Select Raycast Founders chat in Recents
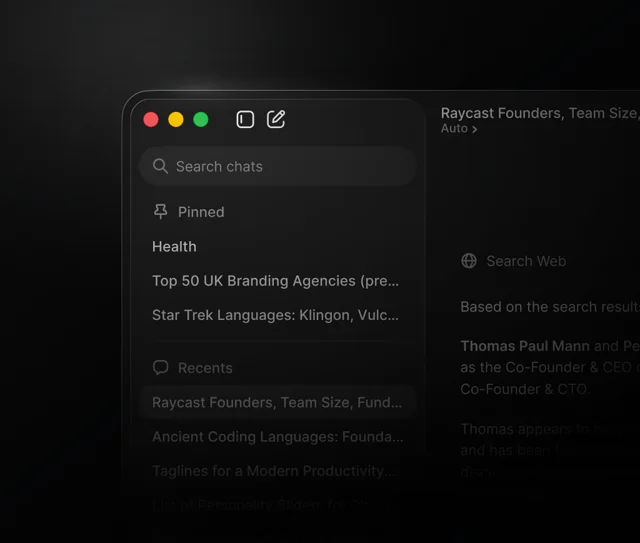640x543 pixels. coord(278,403)
